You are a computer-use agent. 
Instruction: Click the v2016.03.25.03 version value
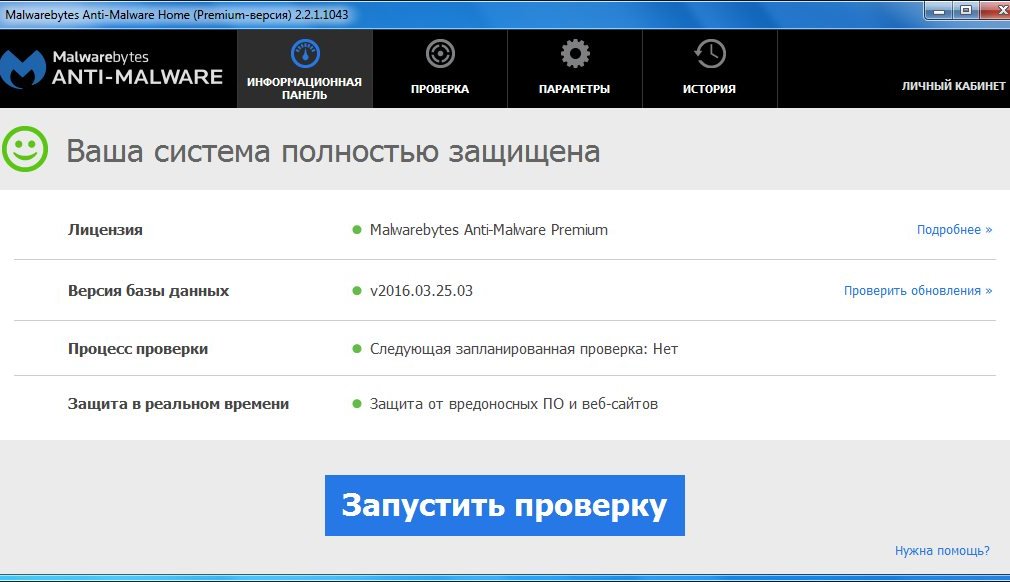[421, 291]
